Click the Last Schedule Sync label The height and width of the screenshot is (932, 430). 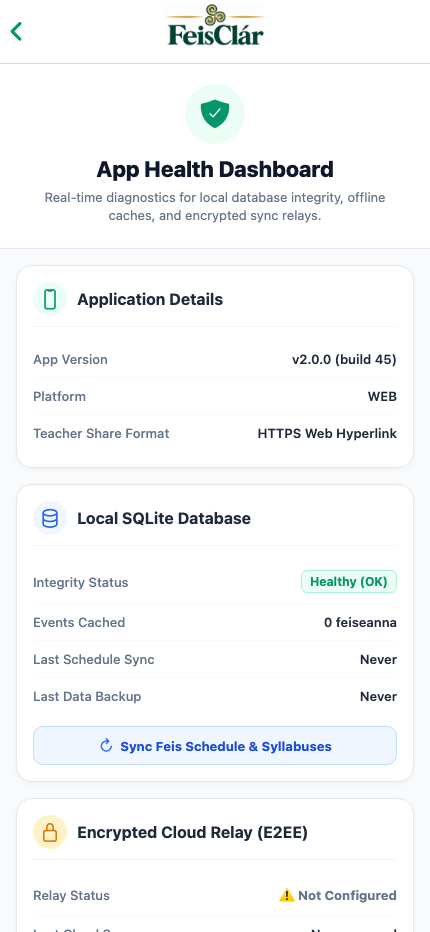click(94, 659)
